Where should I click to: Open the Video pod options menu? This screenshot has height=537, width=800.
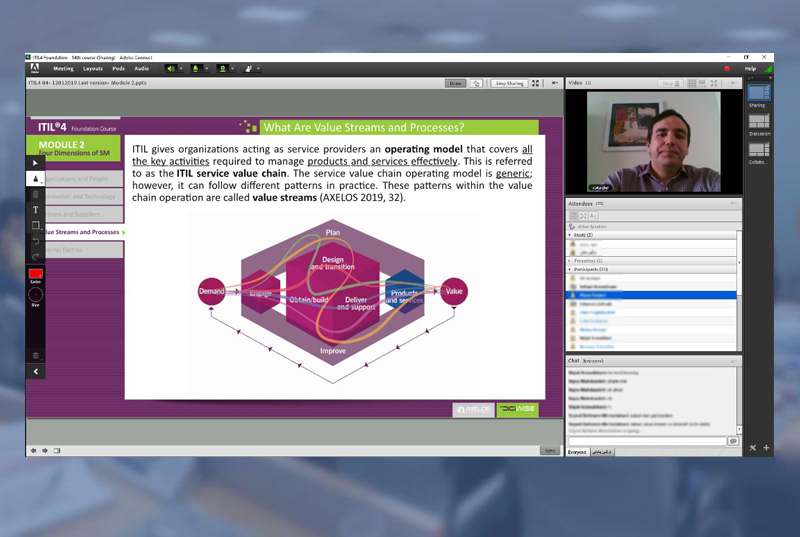tap(733, 83)
